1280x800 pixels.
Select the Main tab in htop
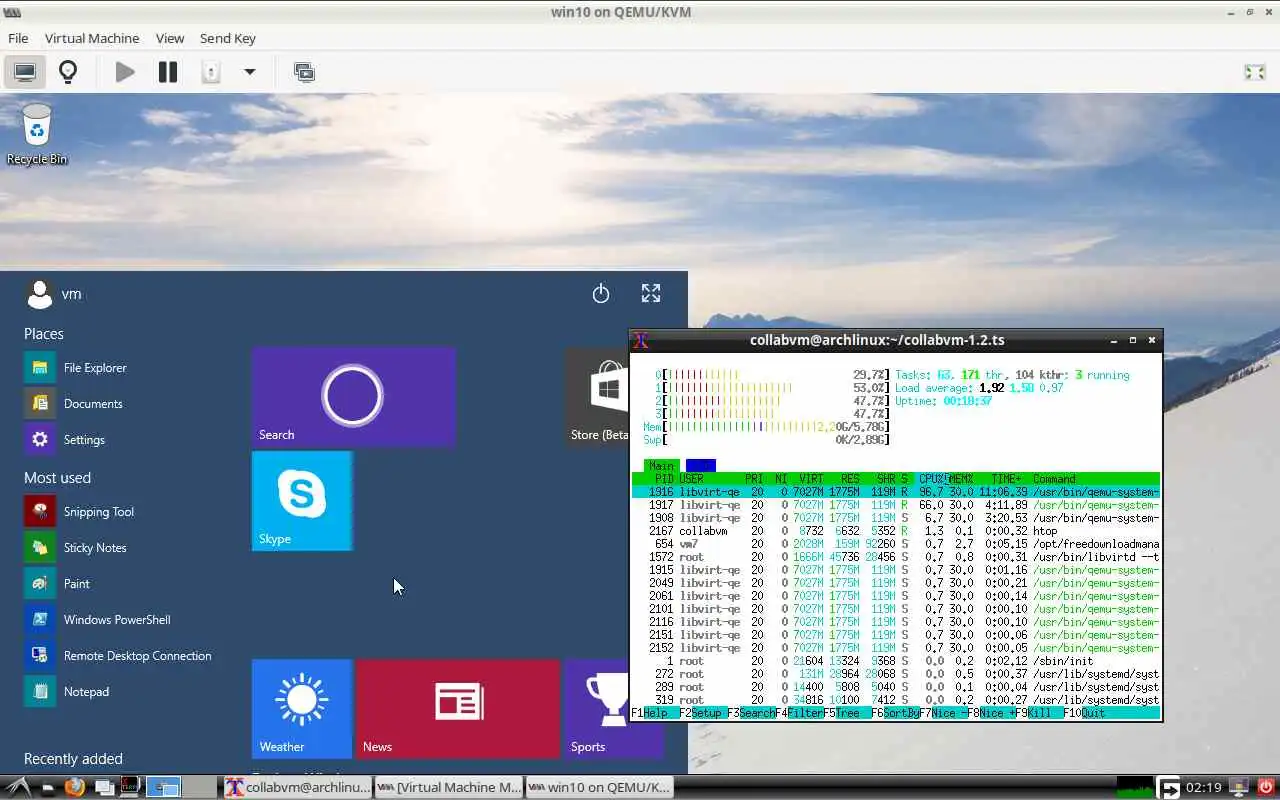click(661, 466)
